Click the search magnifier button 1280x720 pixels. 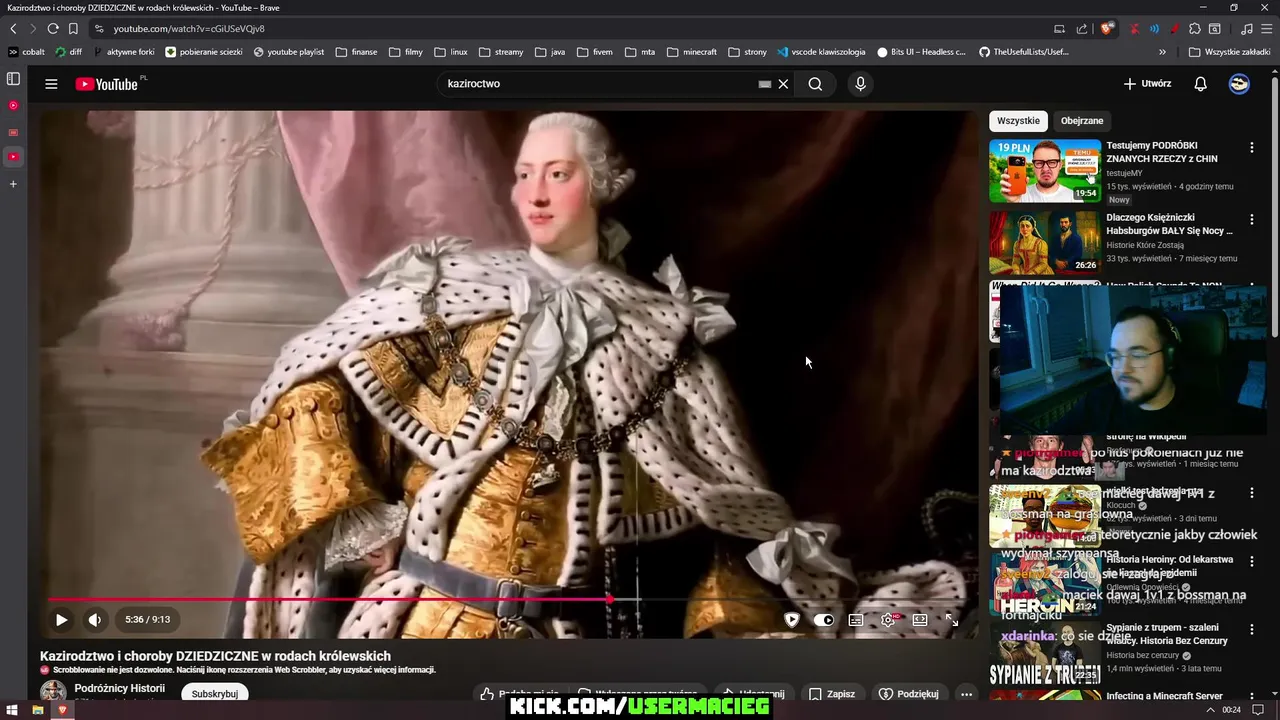pos(815,84)
